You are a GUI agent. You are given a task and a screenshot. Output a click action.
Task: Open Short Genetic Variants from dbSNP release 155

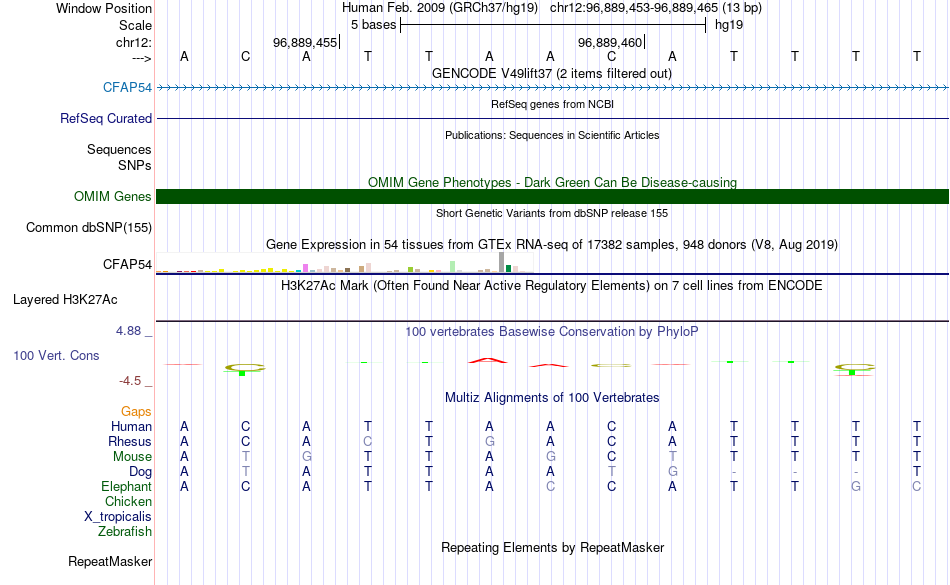[x=552, y=213]
